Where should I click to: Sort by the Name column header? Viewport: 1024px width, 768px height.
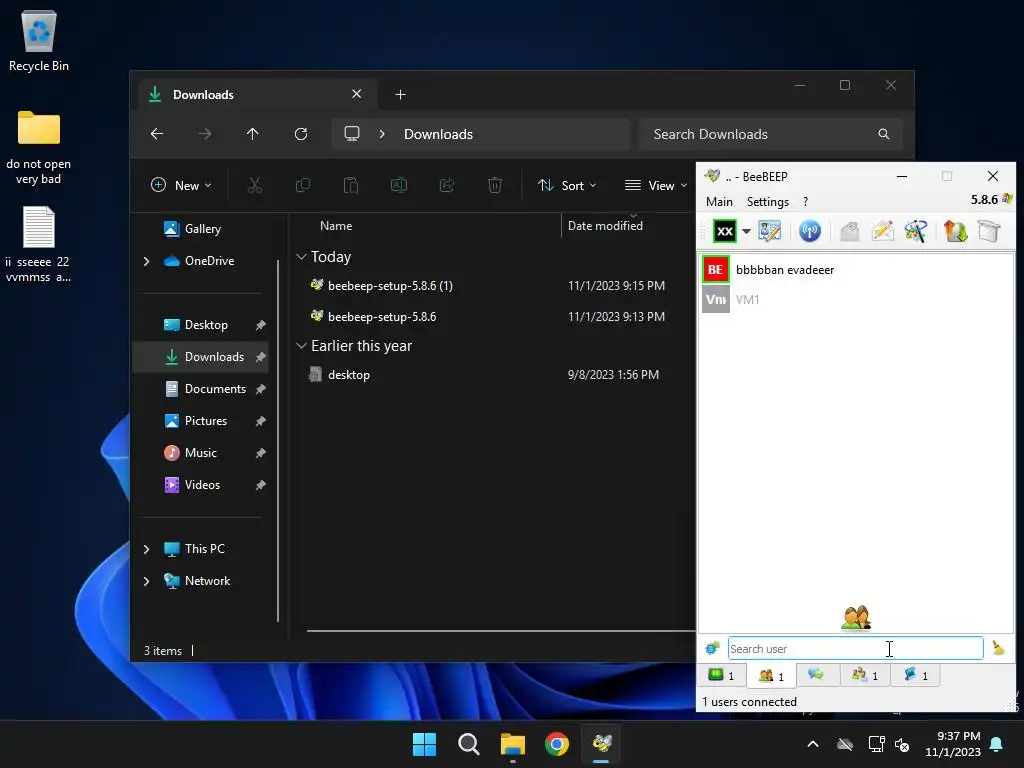coord(336,226)
